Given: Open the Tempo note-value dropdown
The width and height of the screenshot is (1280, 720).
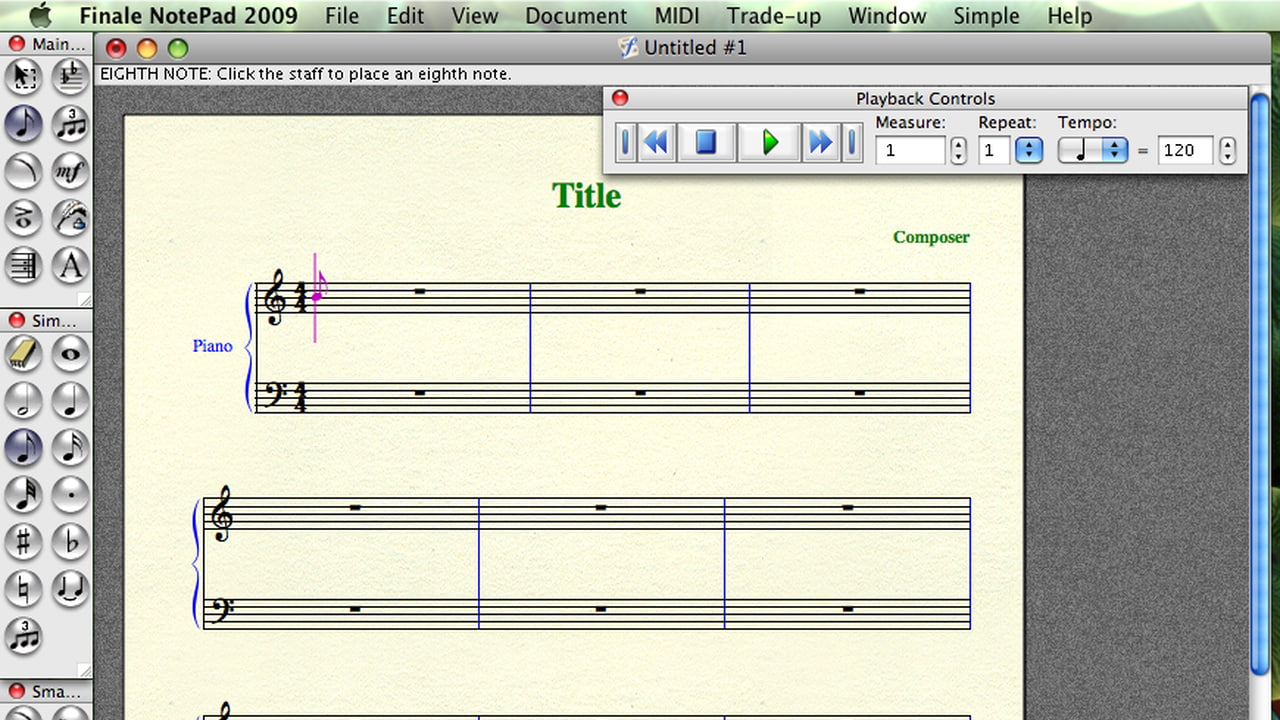Looking at the screenshot, I should (x=1093, y=151).
